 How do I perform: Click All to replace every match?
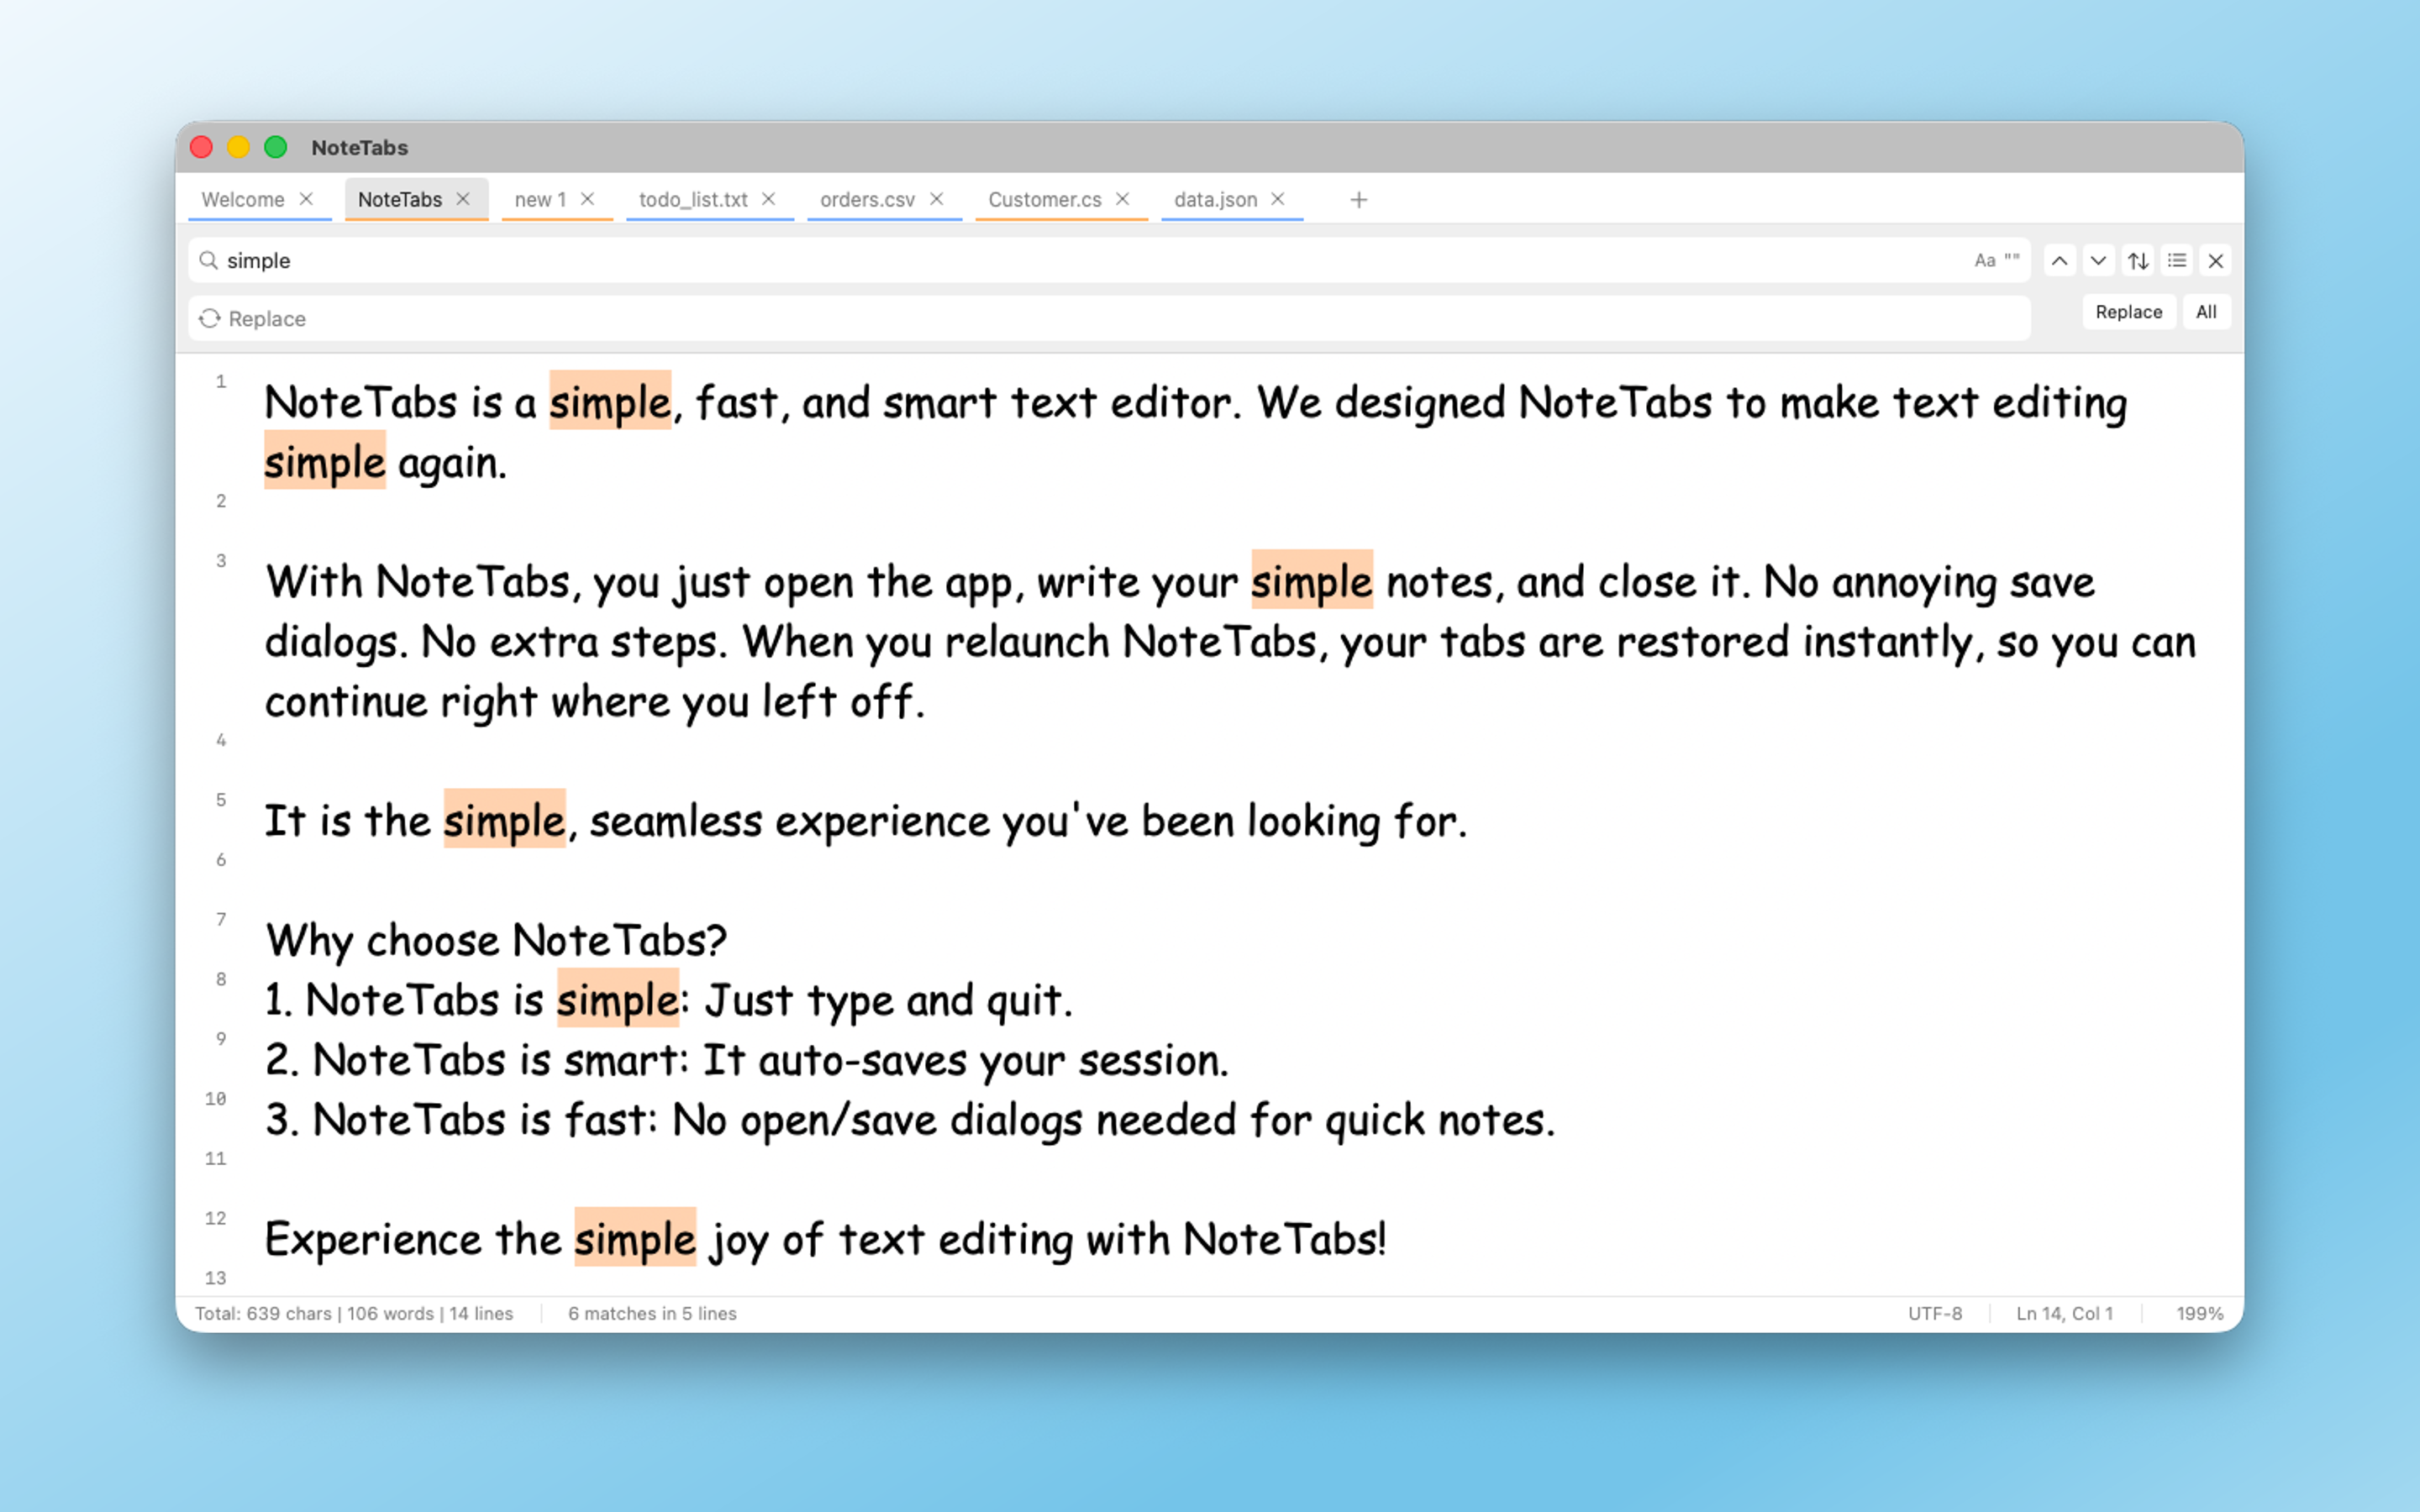click(2206, 312)
